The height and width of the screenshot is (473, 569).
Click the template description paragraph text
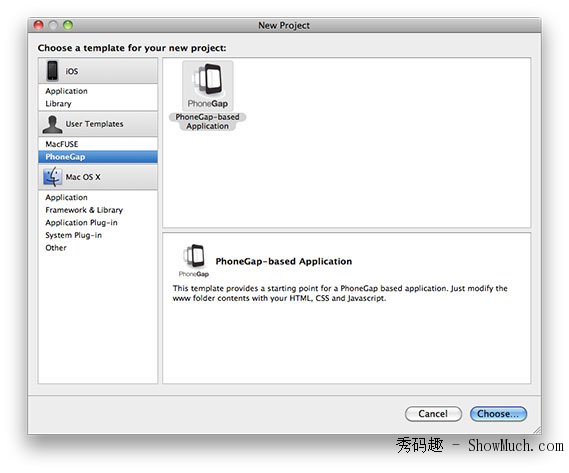pyautogui.click(x=340, y=293)
